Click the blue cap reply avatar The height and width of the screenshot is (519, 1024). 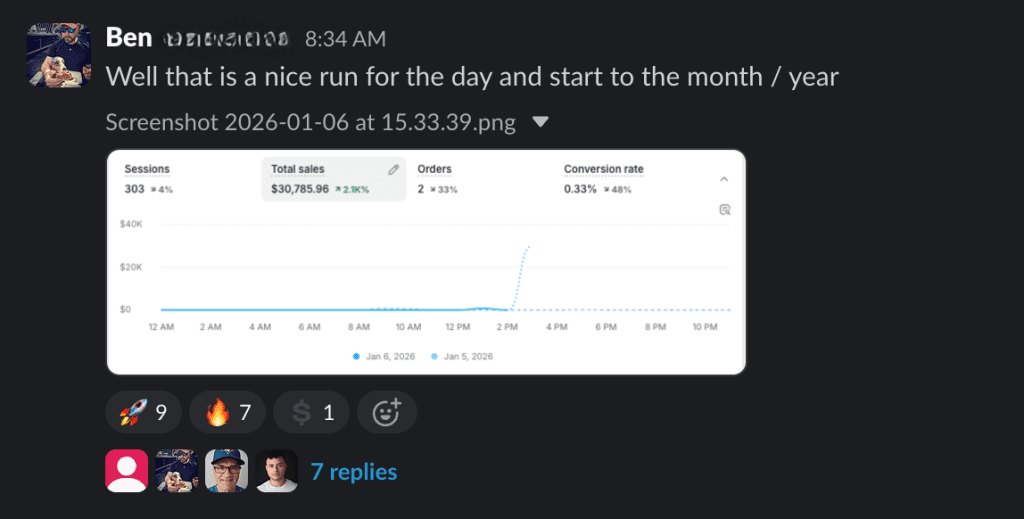[226, 471]
